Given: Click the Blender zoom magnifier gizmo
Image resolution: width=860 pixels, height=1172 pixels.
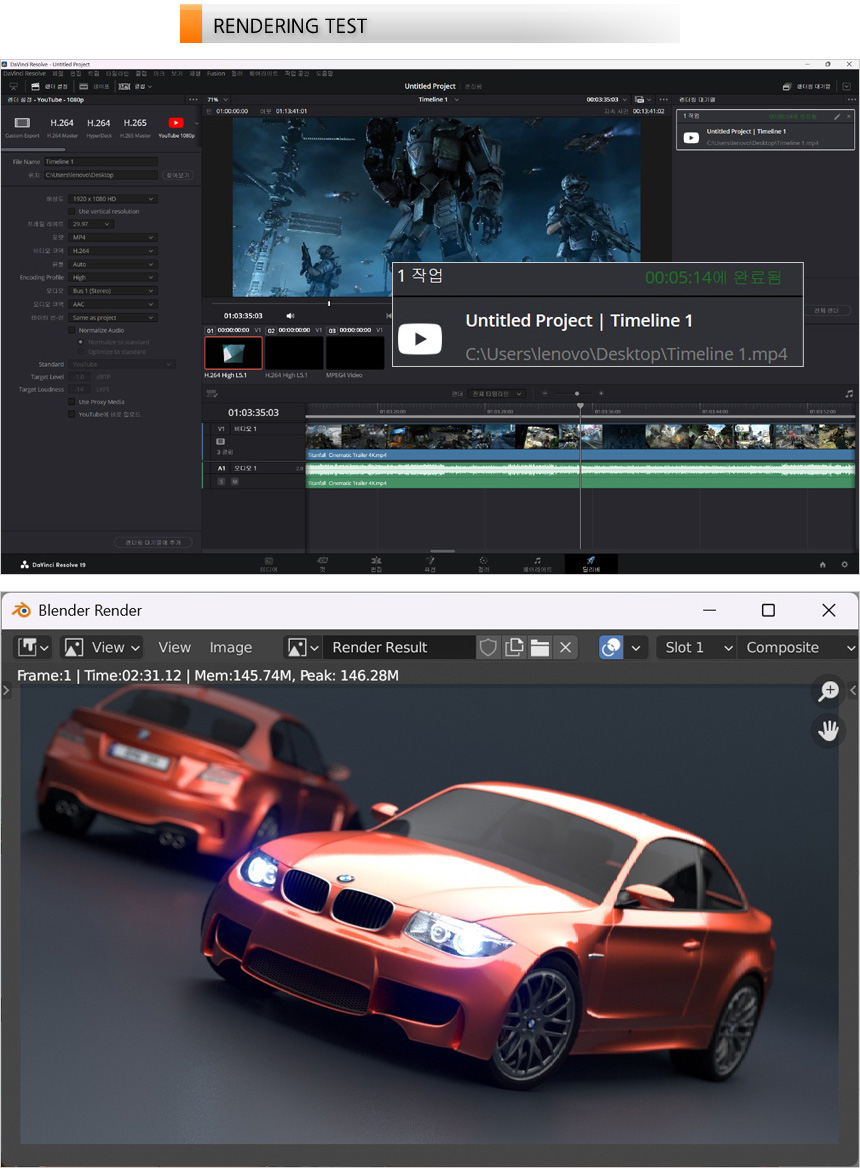Looking at the screenshot, I should (x=828, y=690).
